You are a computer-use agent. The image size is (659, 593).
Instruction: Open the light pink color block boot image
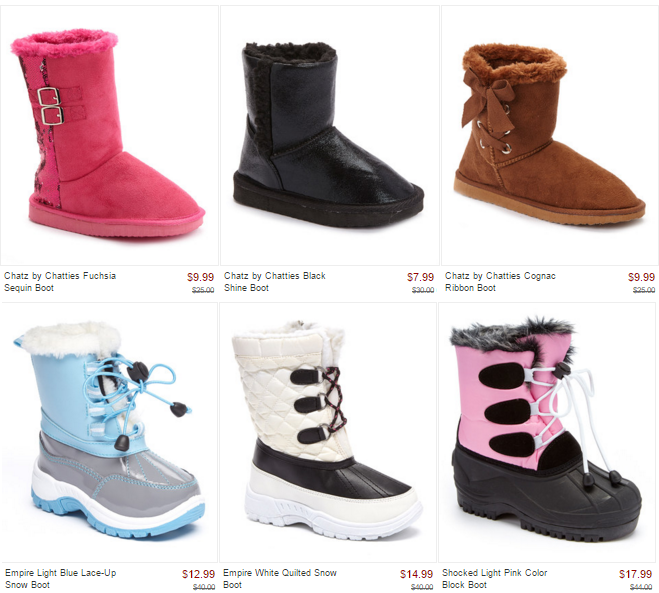click(547, 432)
